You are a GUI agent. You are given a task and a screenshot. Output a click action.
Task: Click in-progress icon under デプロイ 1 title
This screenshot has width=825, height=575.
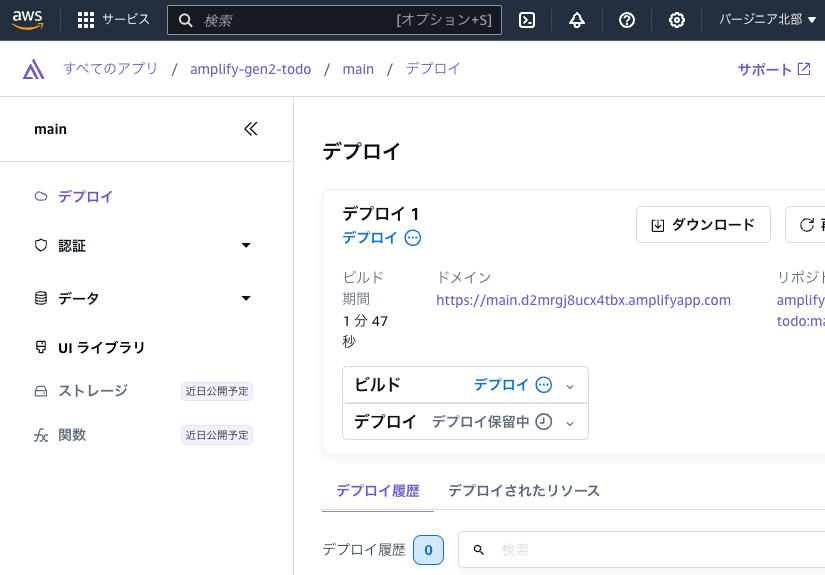412,238
